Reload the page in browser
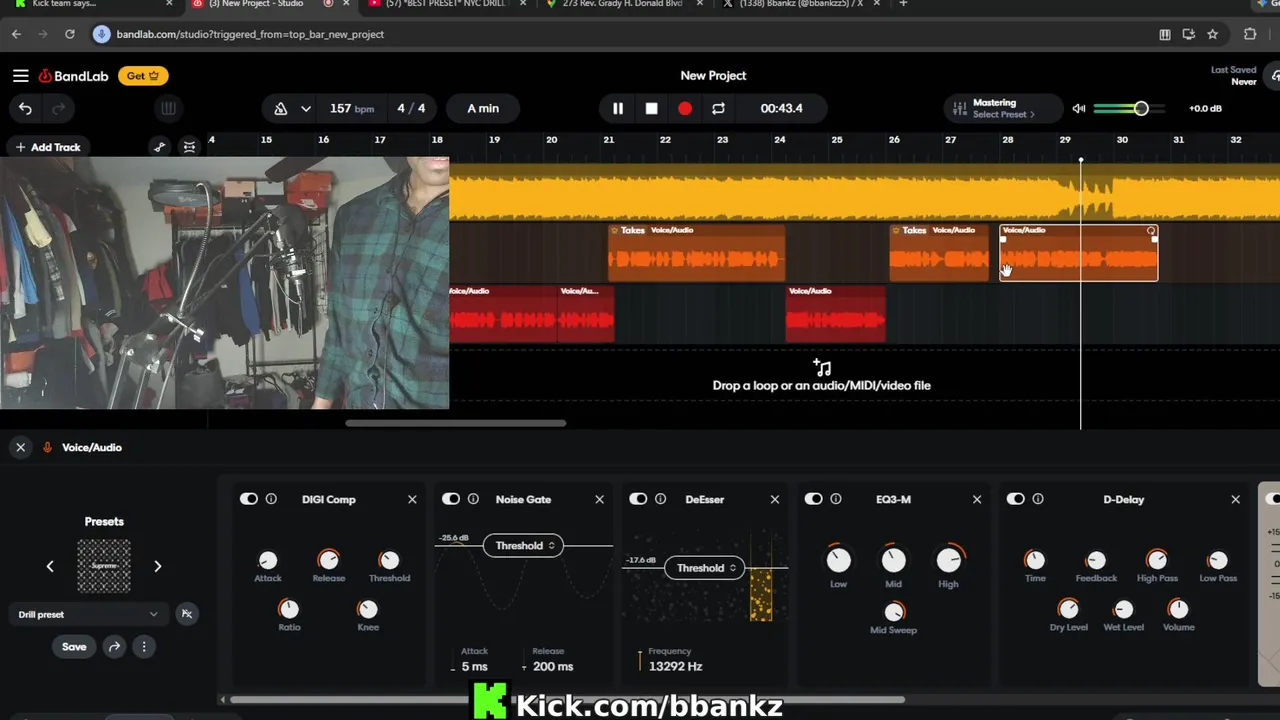 [70, 34]
